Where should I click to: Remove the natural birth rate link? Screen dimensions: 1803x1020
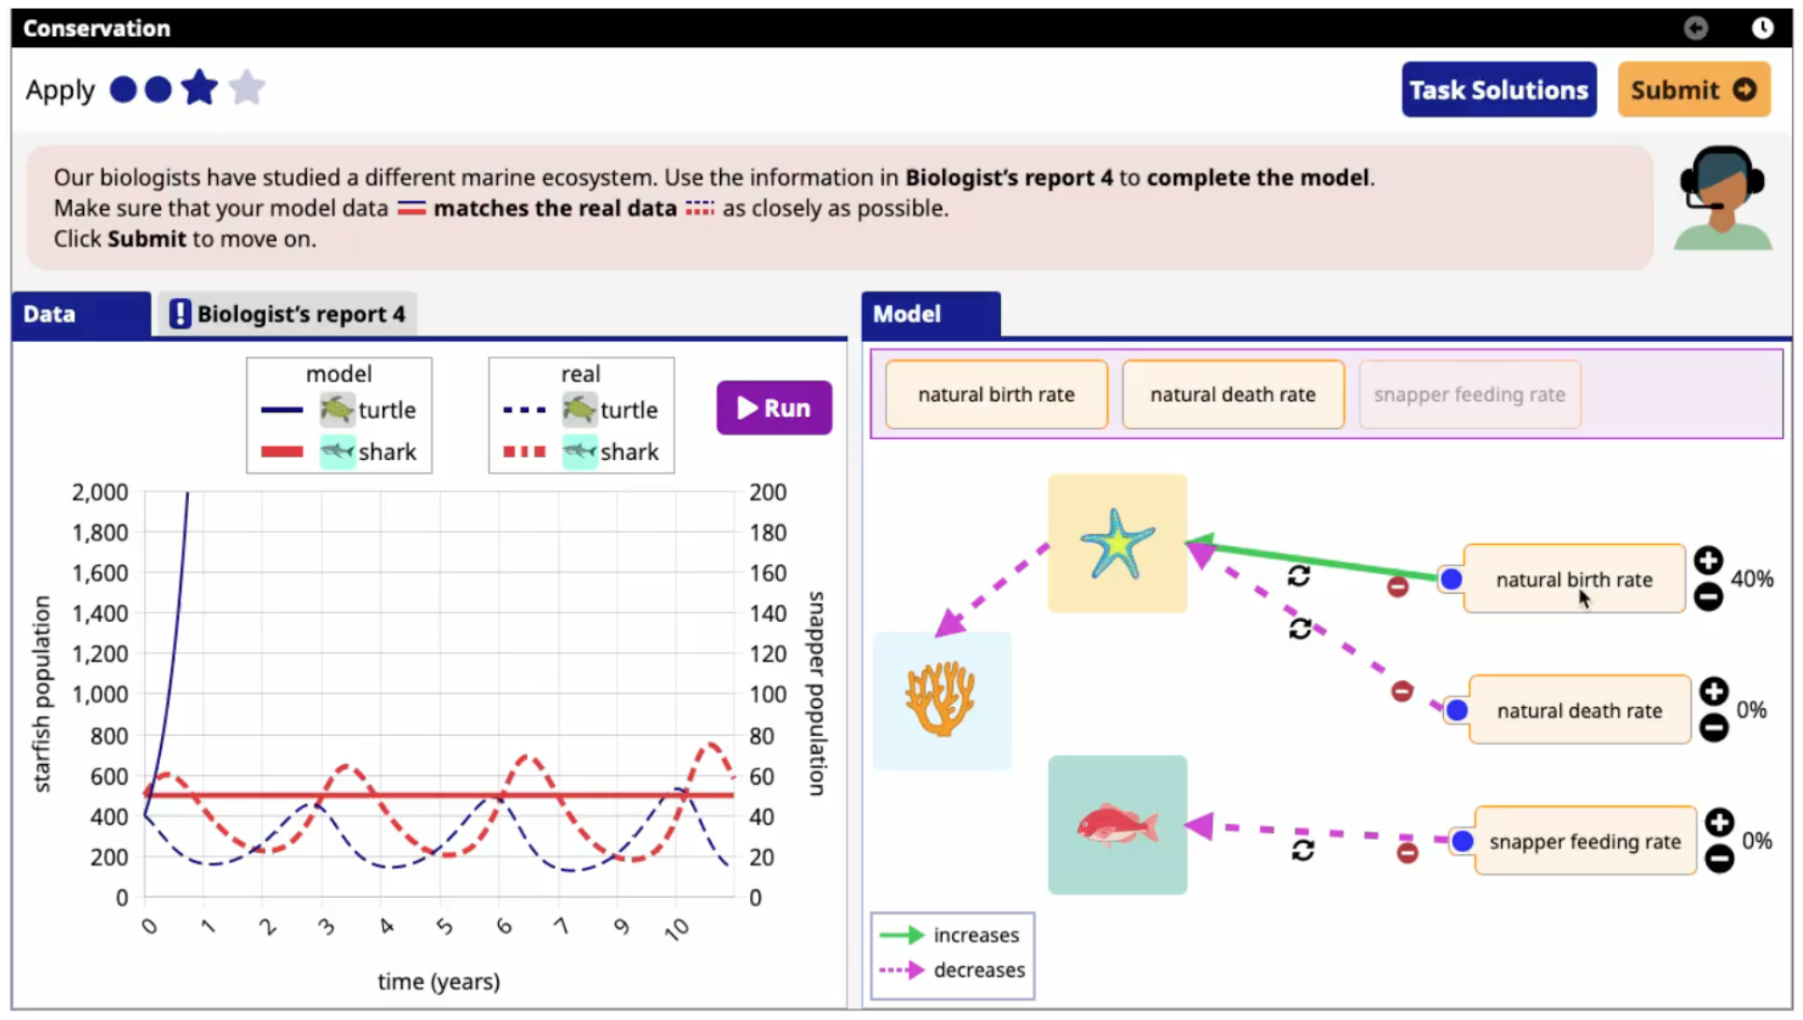(x=1397, y=587)
